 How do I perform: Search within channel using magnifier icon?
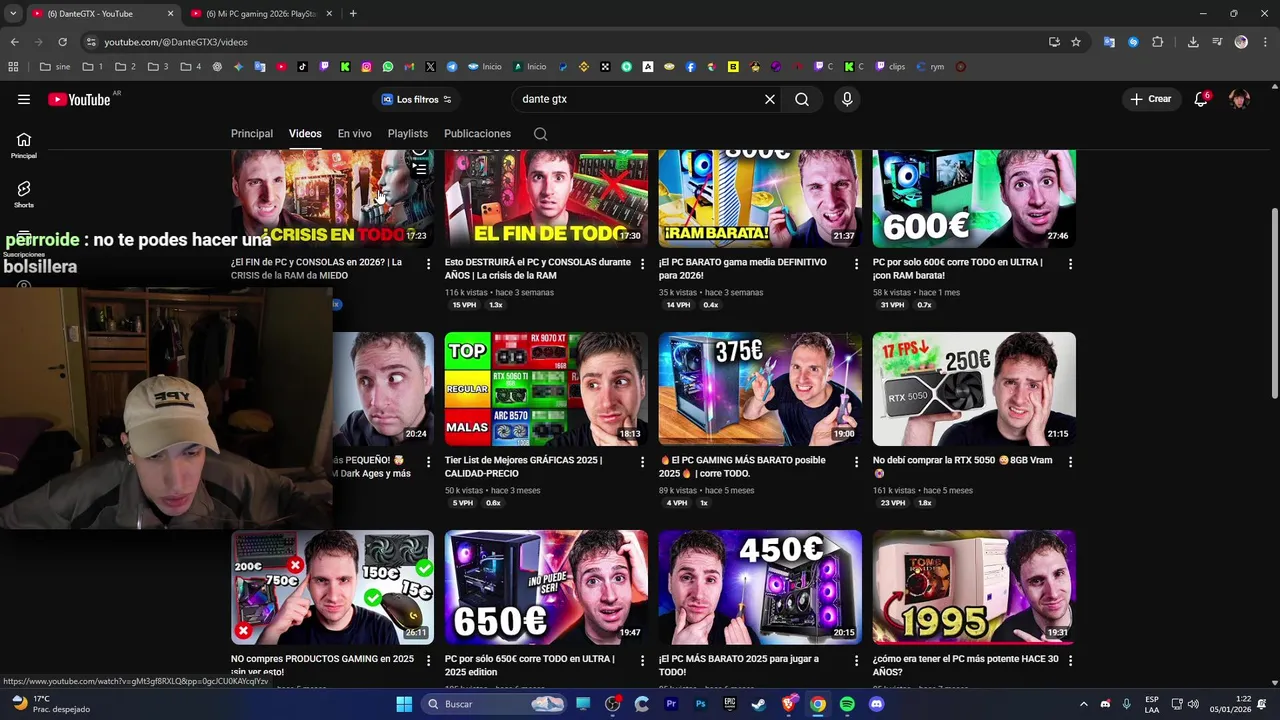[x=540, y=134]
